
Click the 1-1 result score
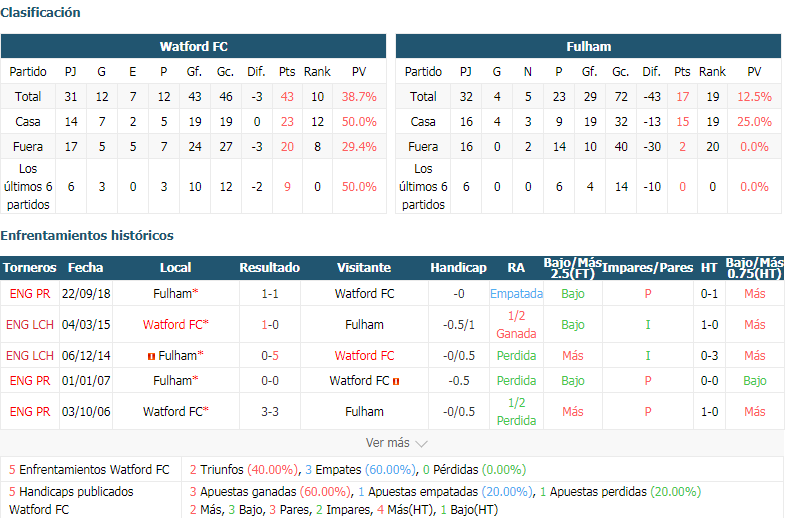[x=270, y=293]
